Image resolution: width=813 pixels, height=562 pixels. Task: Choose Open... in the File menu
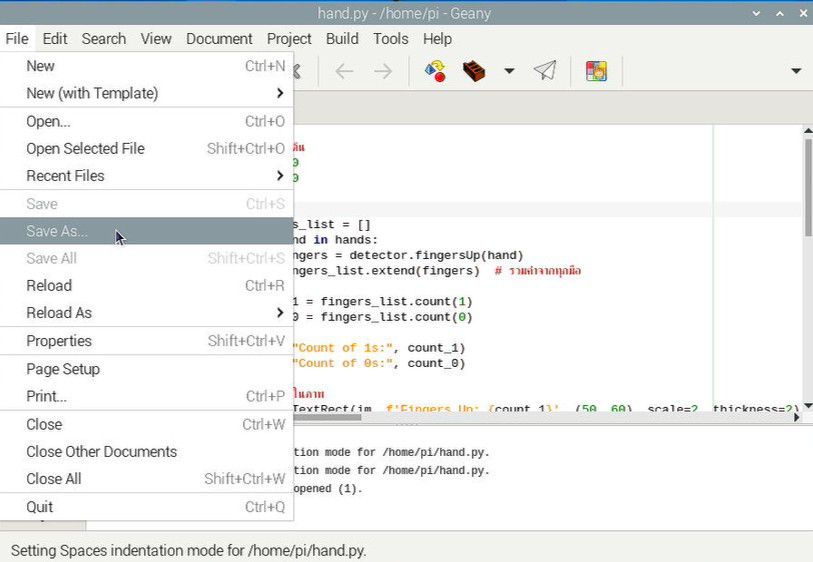[x=48, y=121]
